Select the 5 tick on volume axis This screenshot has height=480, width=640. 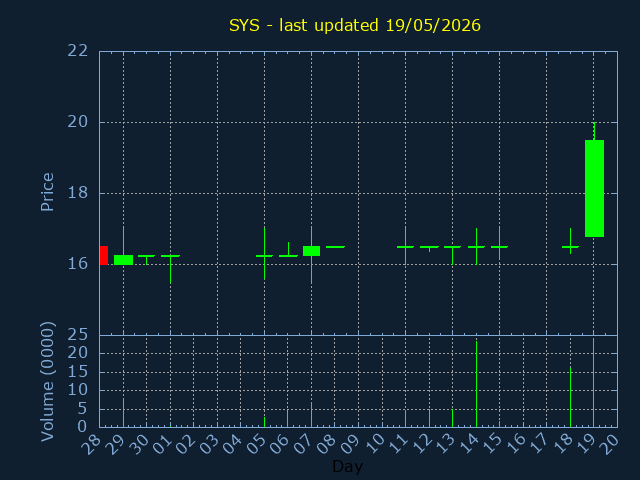83,409
